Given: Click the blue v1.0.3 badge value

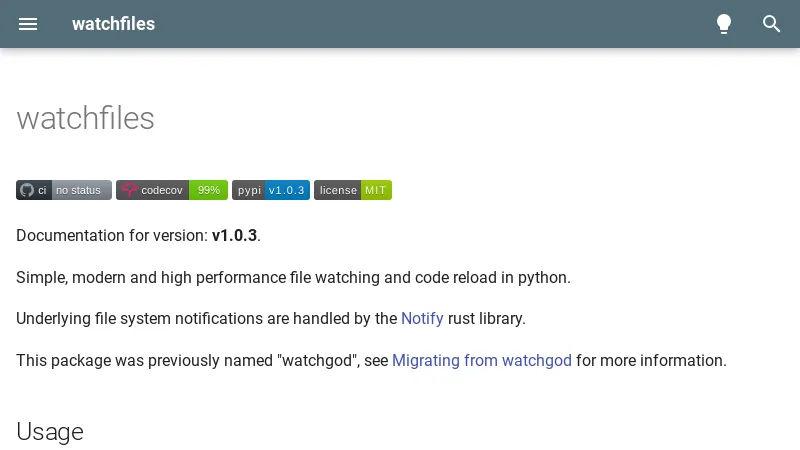Looking at the screenshot, I should coord(286,190).
